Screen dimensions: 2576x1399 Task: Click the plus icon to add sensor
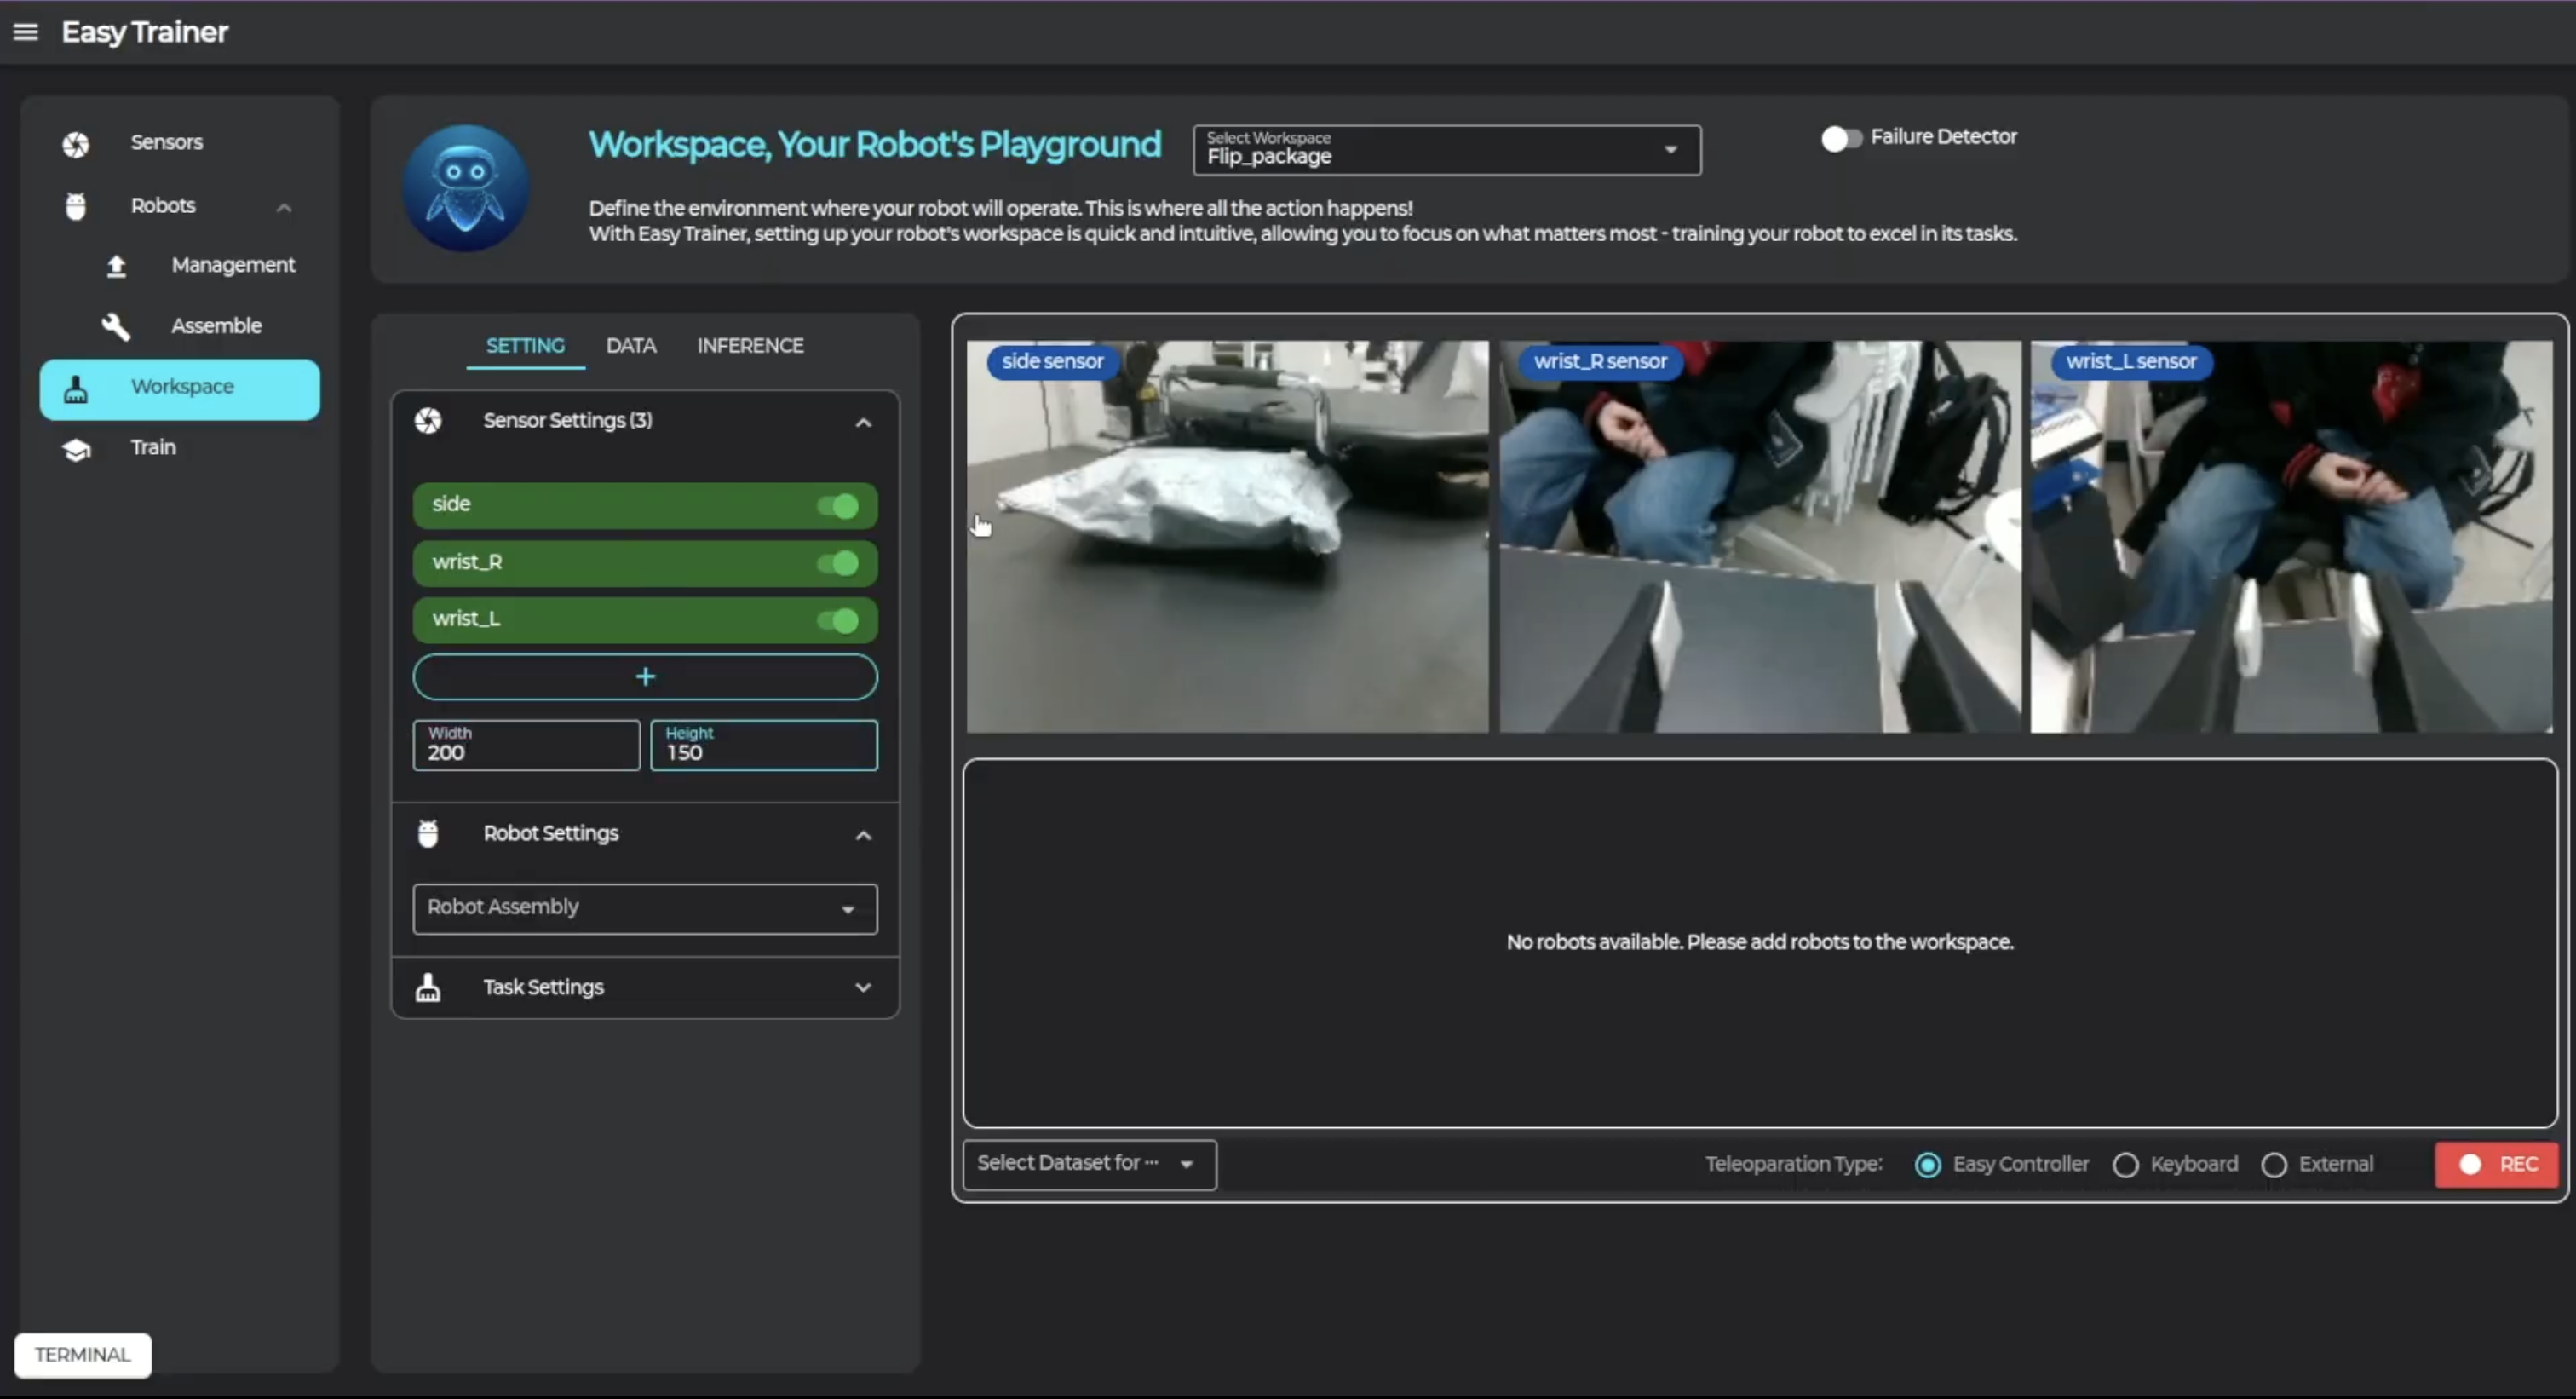[x=645, y=677]
